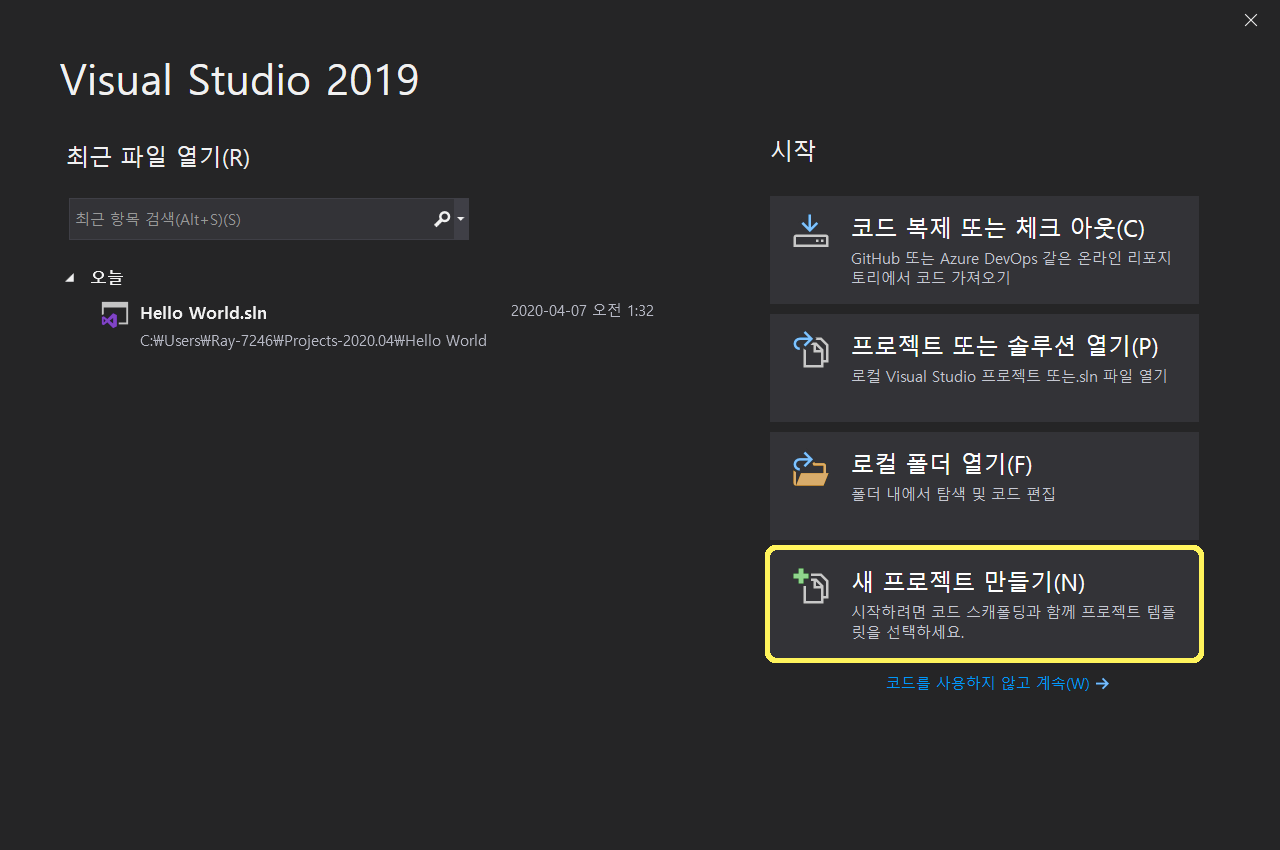
Task: Click the Hello World.sln solution file icon
Action: (x=114, y=314)
